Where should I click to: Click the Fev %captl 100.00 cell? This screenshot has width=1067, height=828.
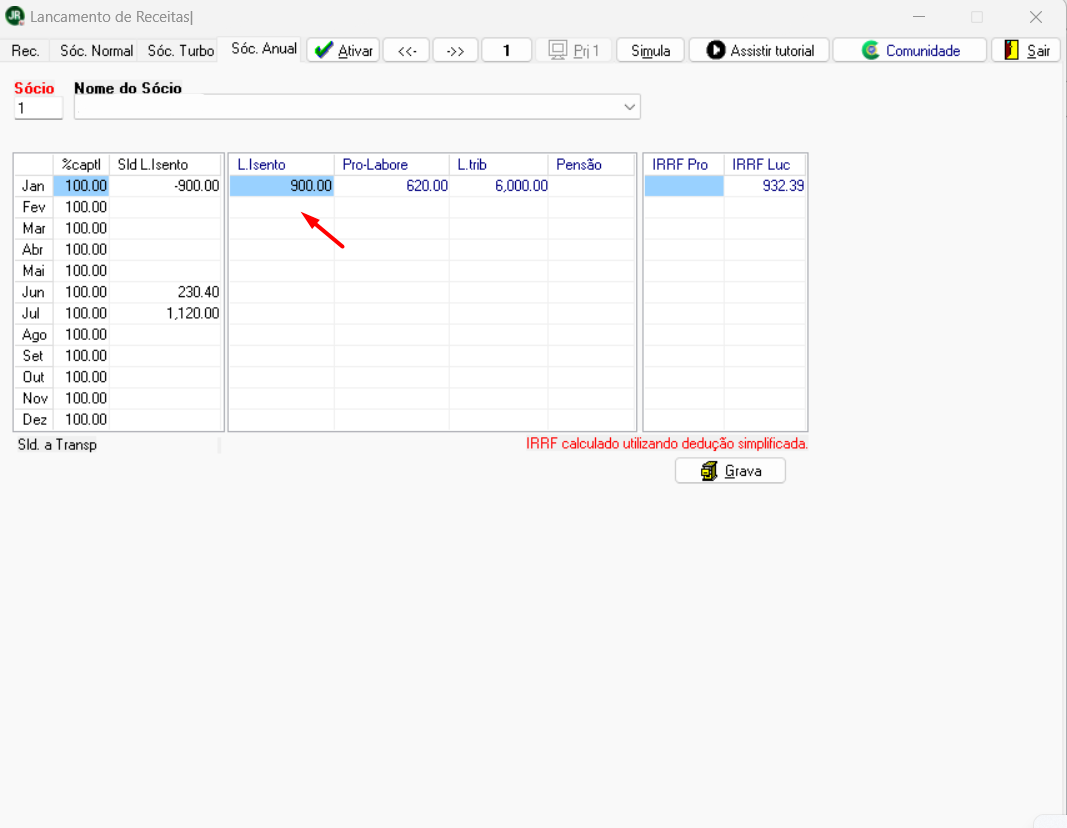82,207
